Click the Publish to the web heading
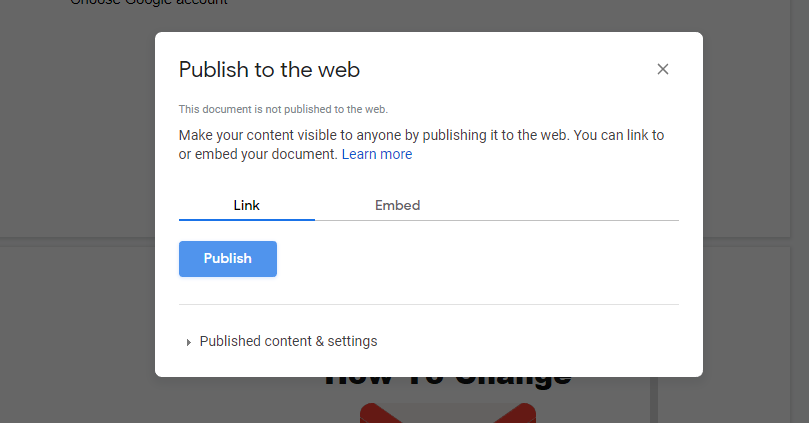Image resolution: width=809 pixels, height=423 pixels. (269, 69)
